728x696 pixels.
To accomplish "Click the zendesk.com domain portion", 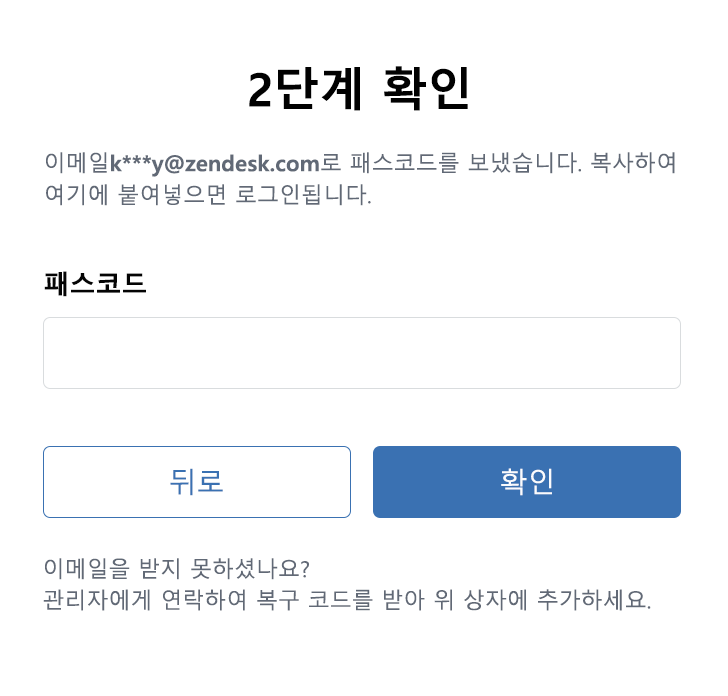I will click(252, 163).
